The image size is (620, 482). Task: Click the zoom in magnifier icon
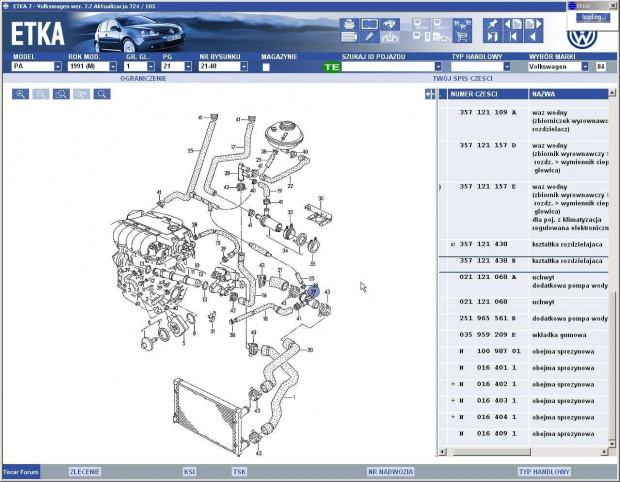pos(21,94)
